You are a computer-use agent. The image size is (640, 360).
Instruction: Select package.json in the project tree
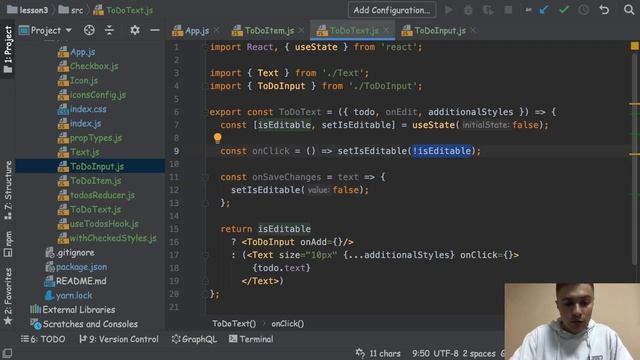[x=76, y=267]
